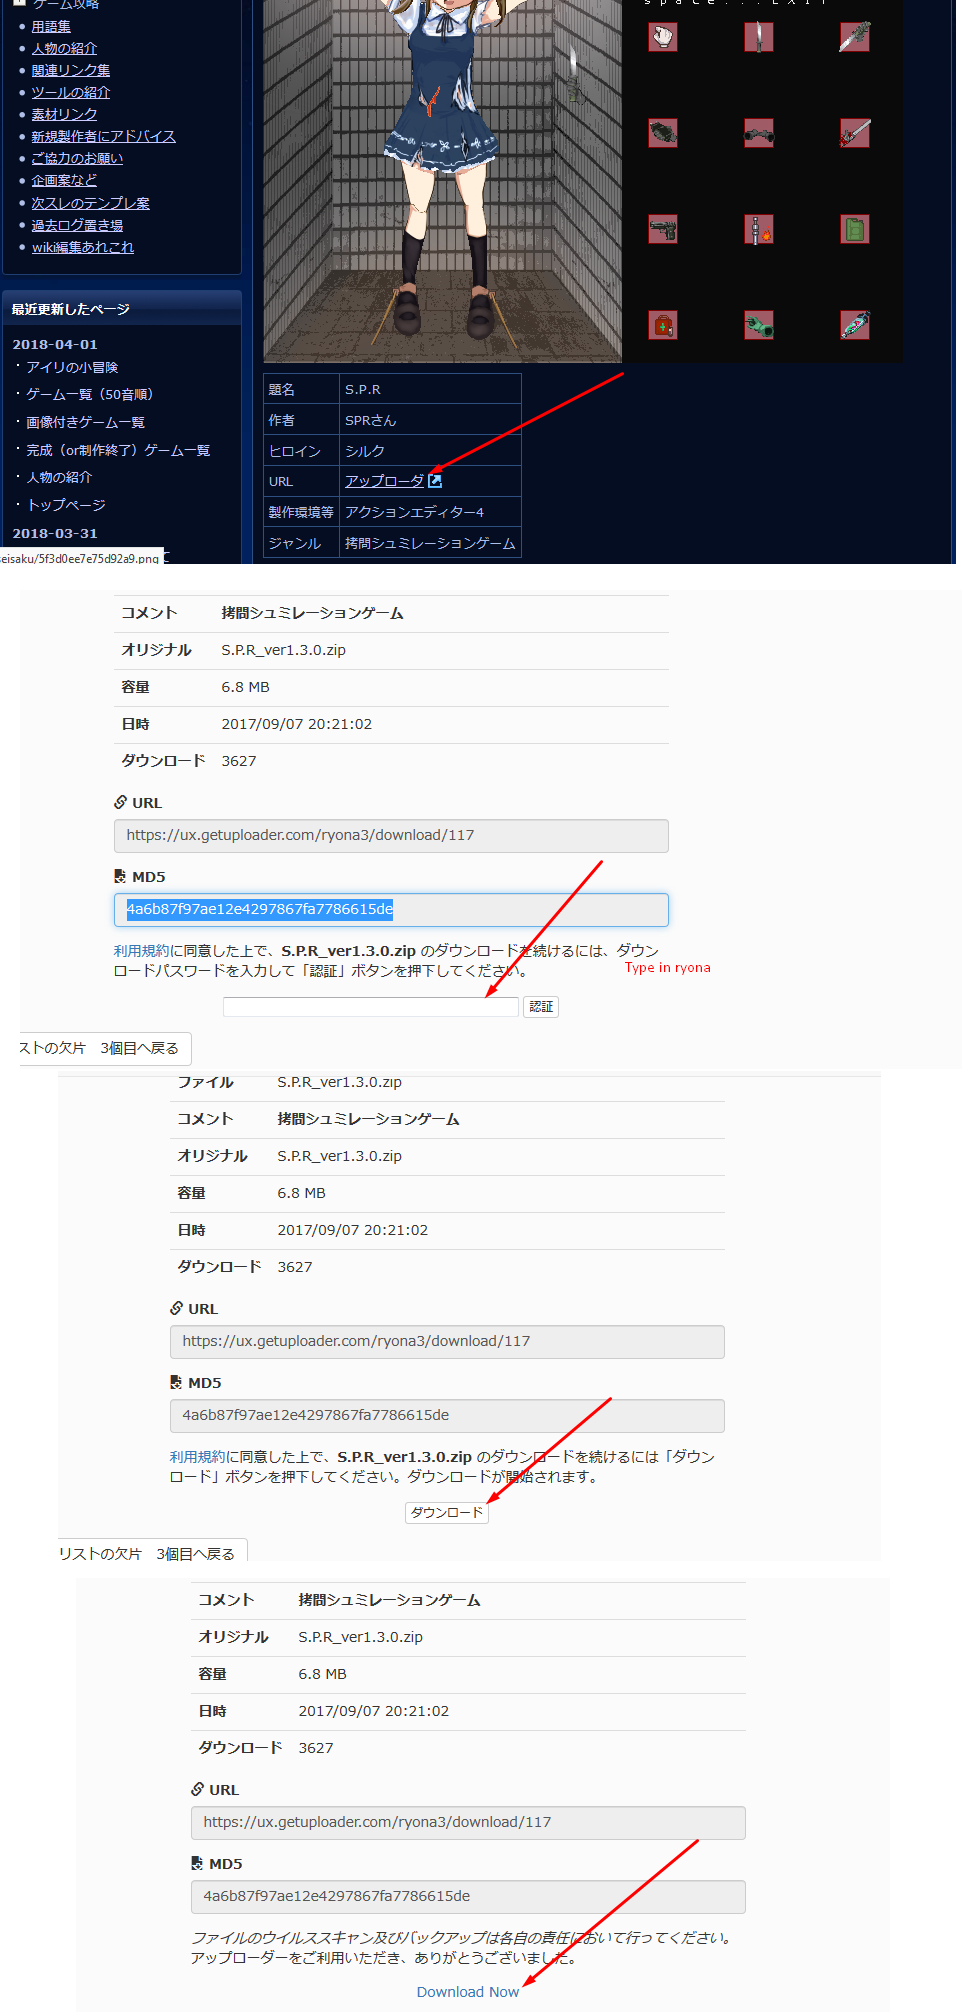This screenshot has height=2012, width=962.
Task: Pick the green severed arm icon
Action: pyautogui.click(x=758, y=325)
